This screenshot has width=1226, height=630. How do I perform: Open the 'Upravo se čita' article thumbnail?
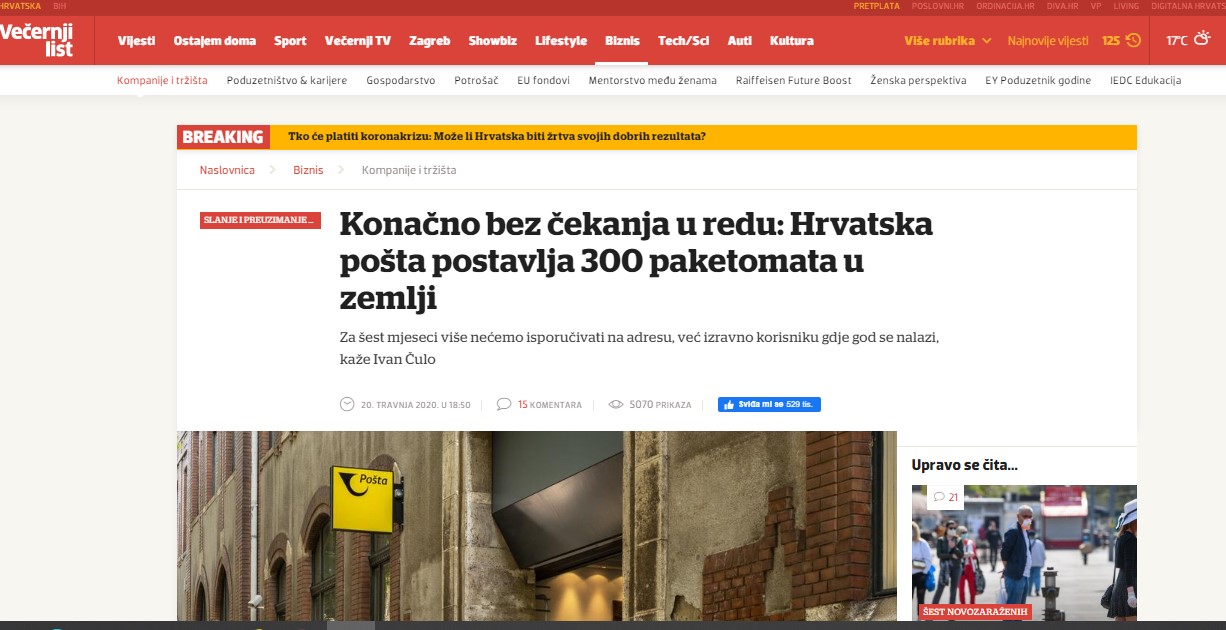(1024, 552)
